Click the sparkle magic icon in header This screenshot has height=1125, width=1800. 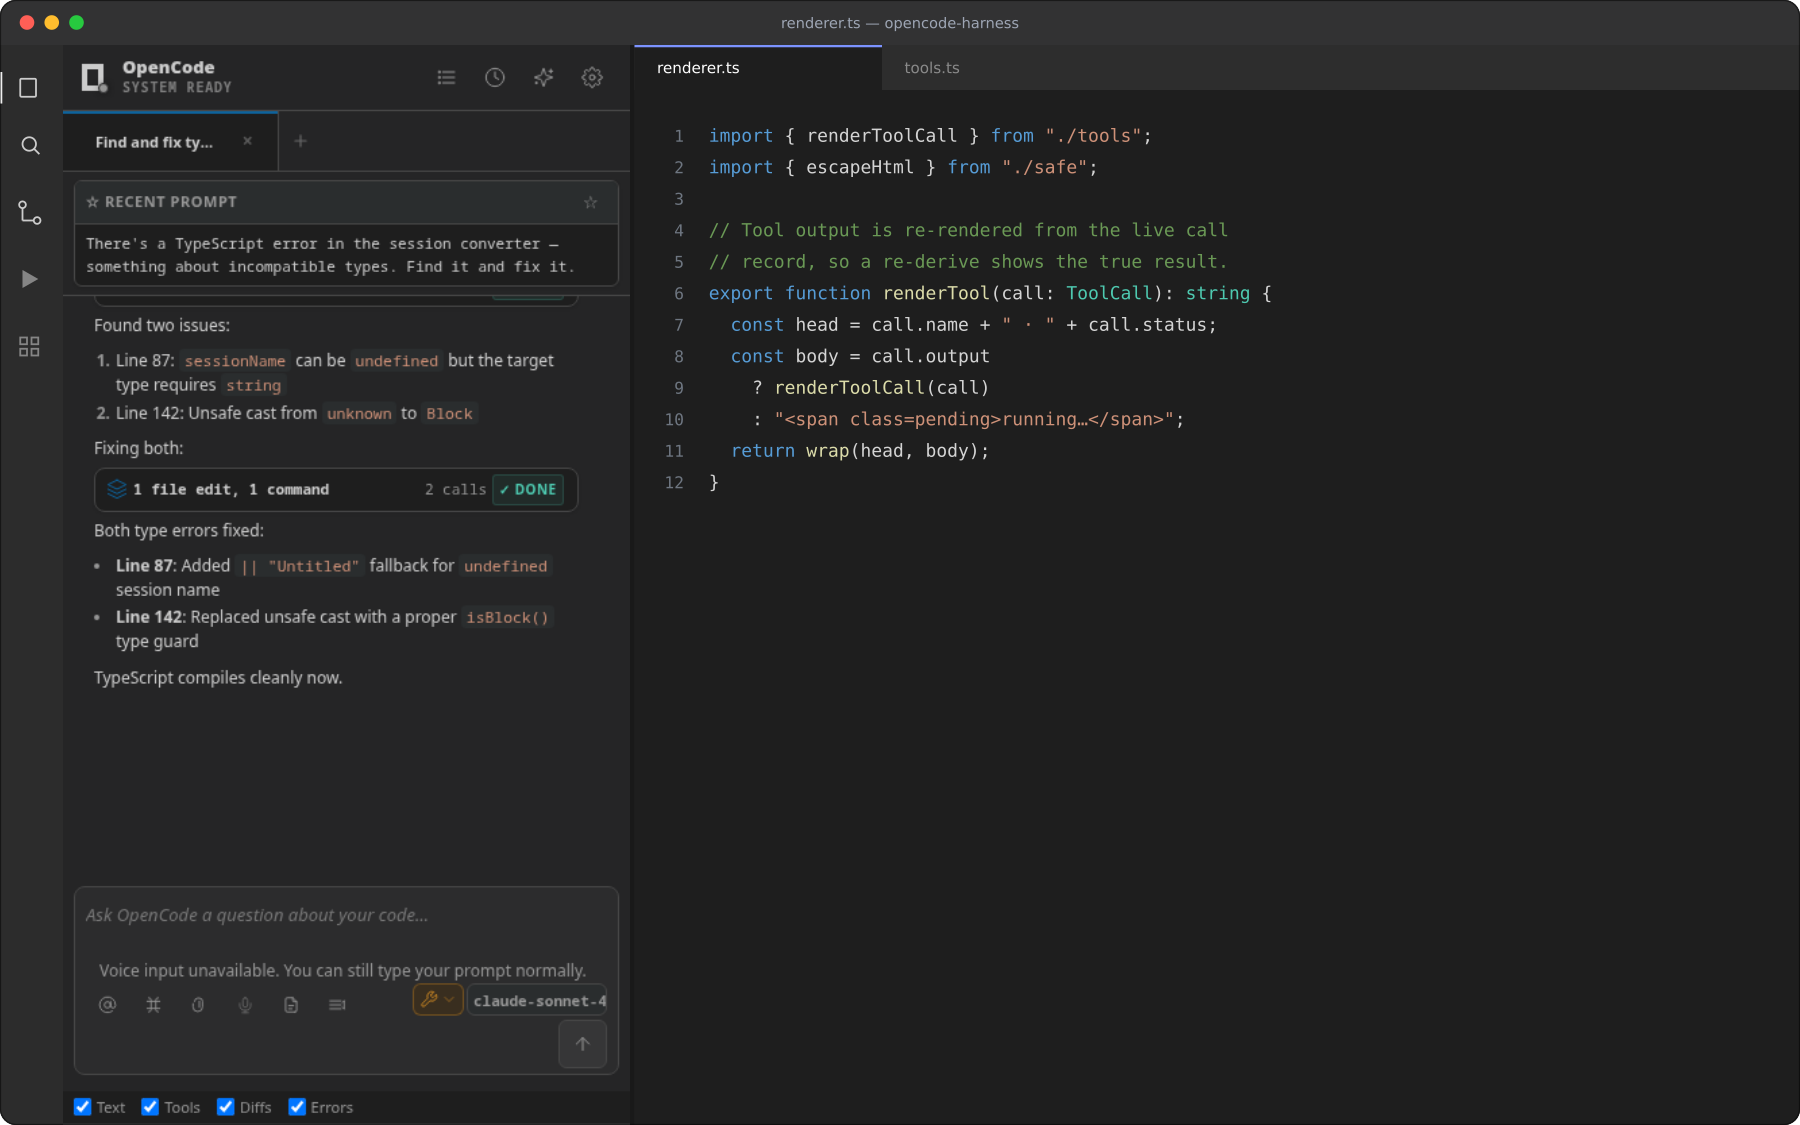pyautogui.click(x=543, y=77)
